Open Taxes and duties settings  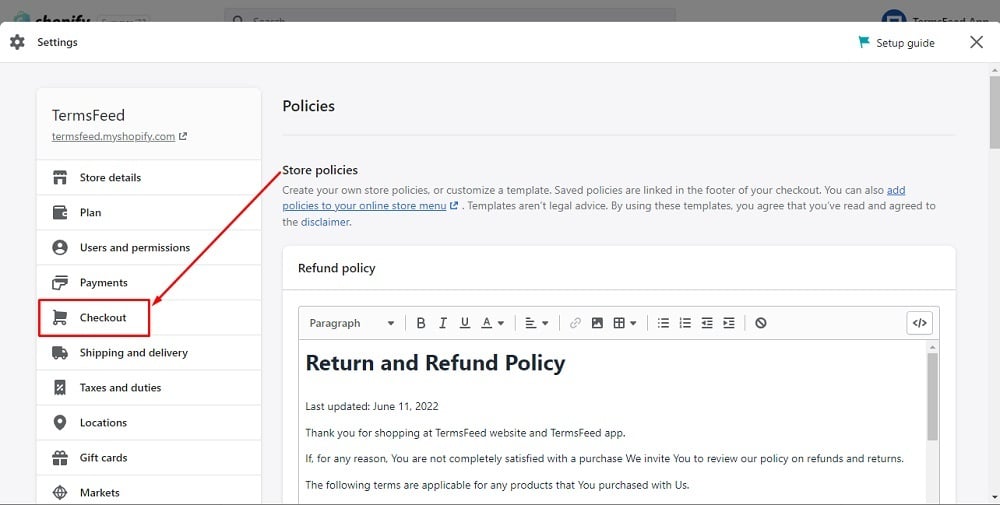149,388
